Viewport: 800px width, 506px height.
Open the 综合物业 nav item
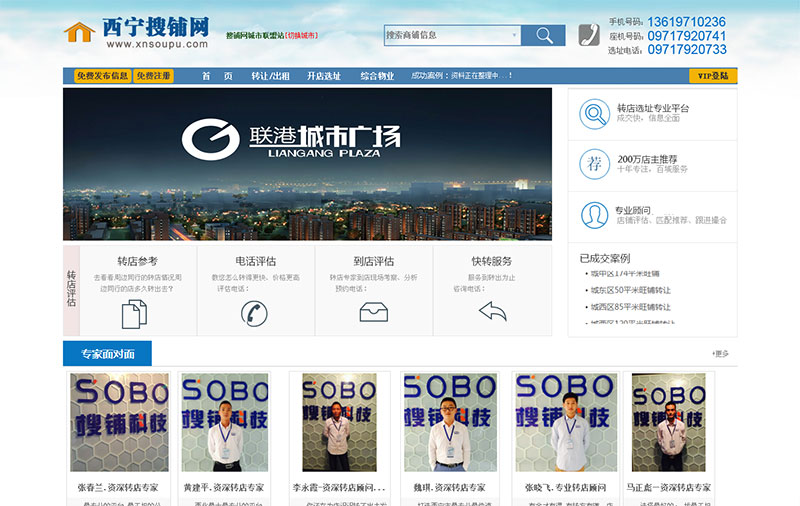pos(377,76)
